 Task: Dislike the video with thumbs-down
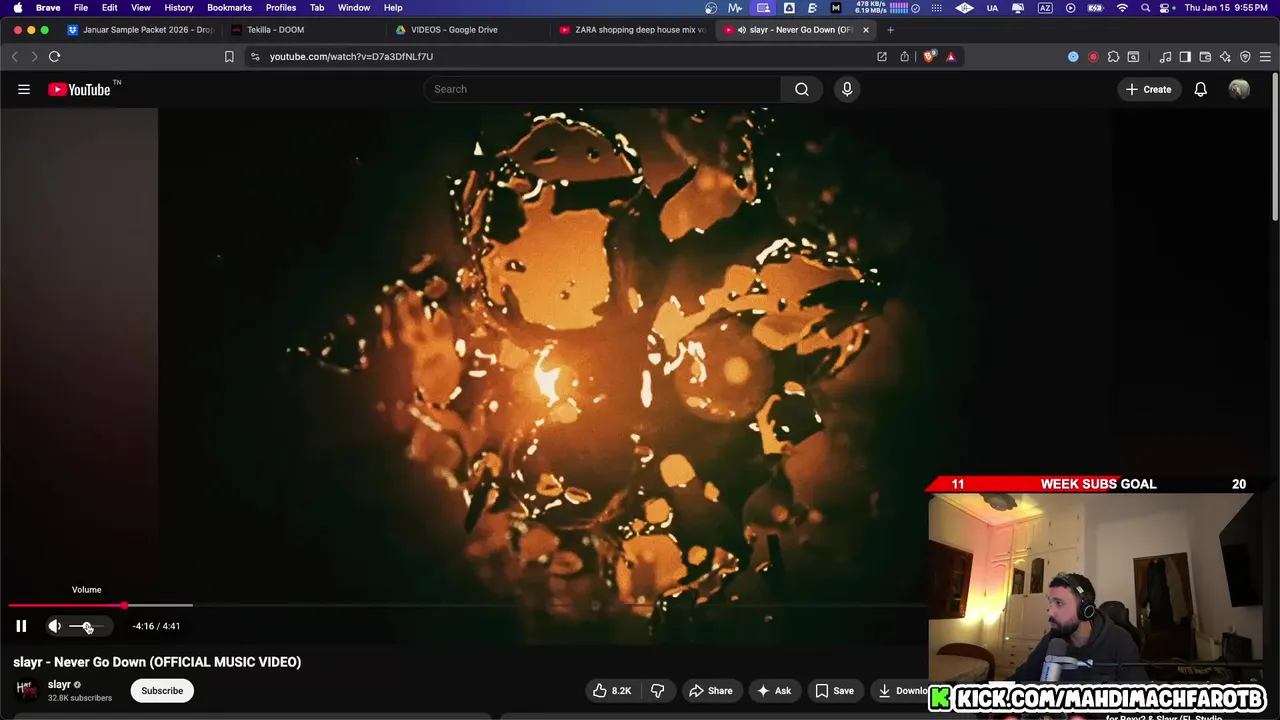tap(658, 691)
